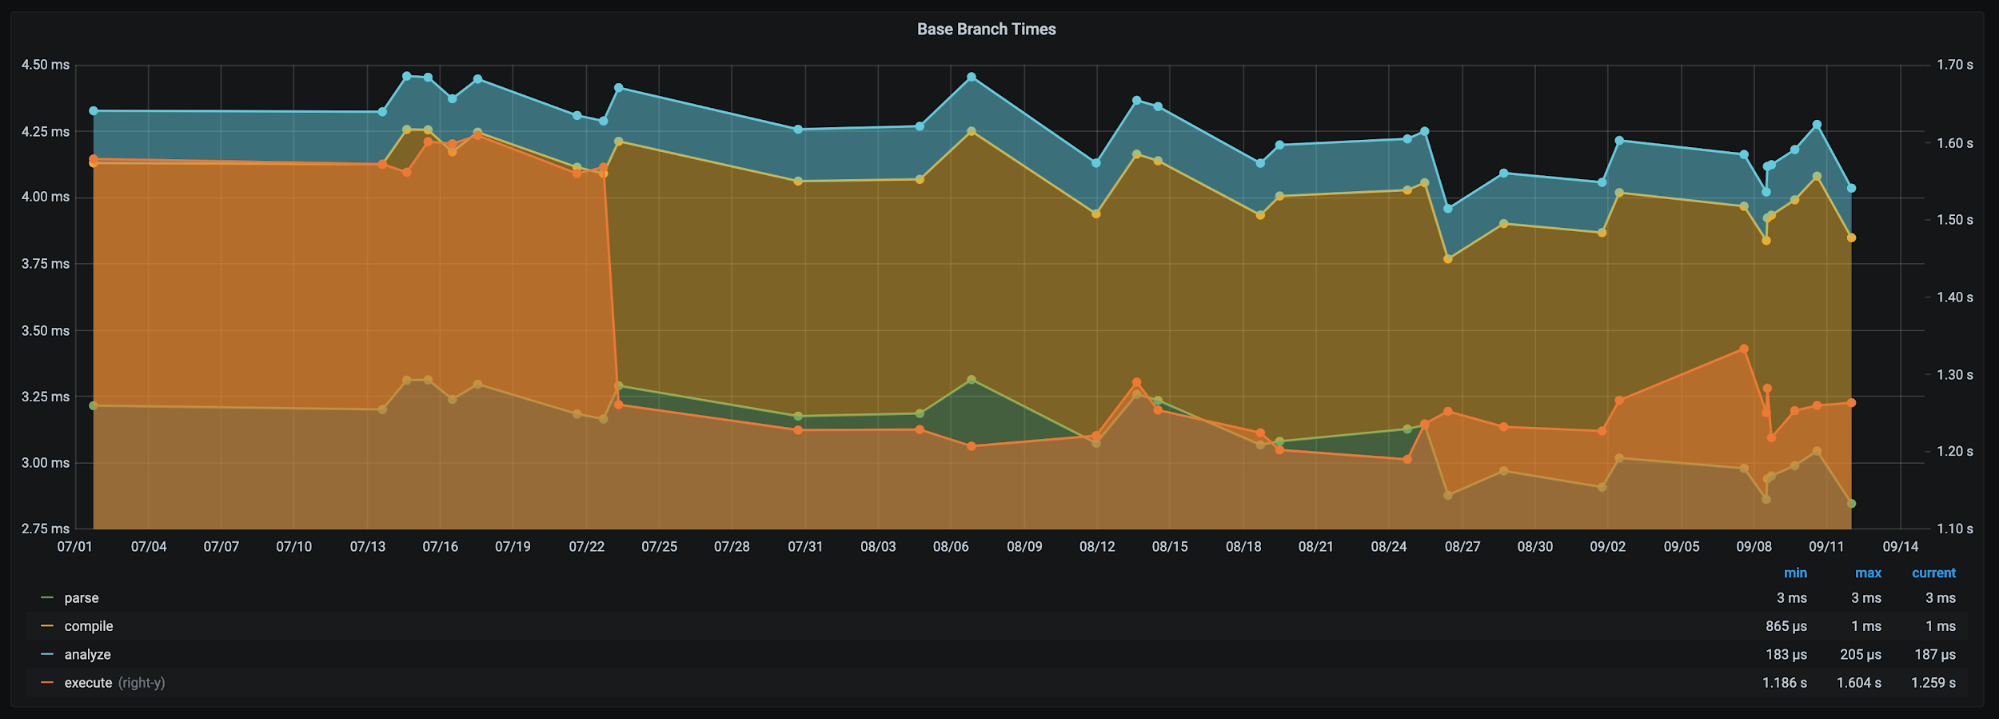The image size is (1999, 719).
Task: Toggle the parse series in the legend
Action: (81, 598)
